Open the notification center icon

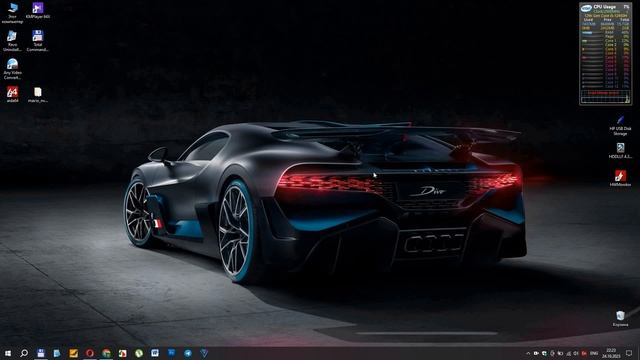(629, 353)
